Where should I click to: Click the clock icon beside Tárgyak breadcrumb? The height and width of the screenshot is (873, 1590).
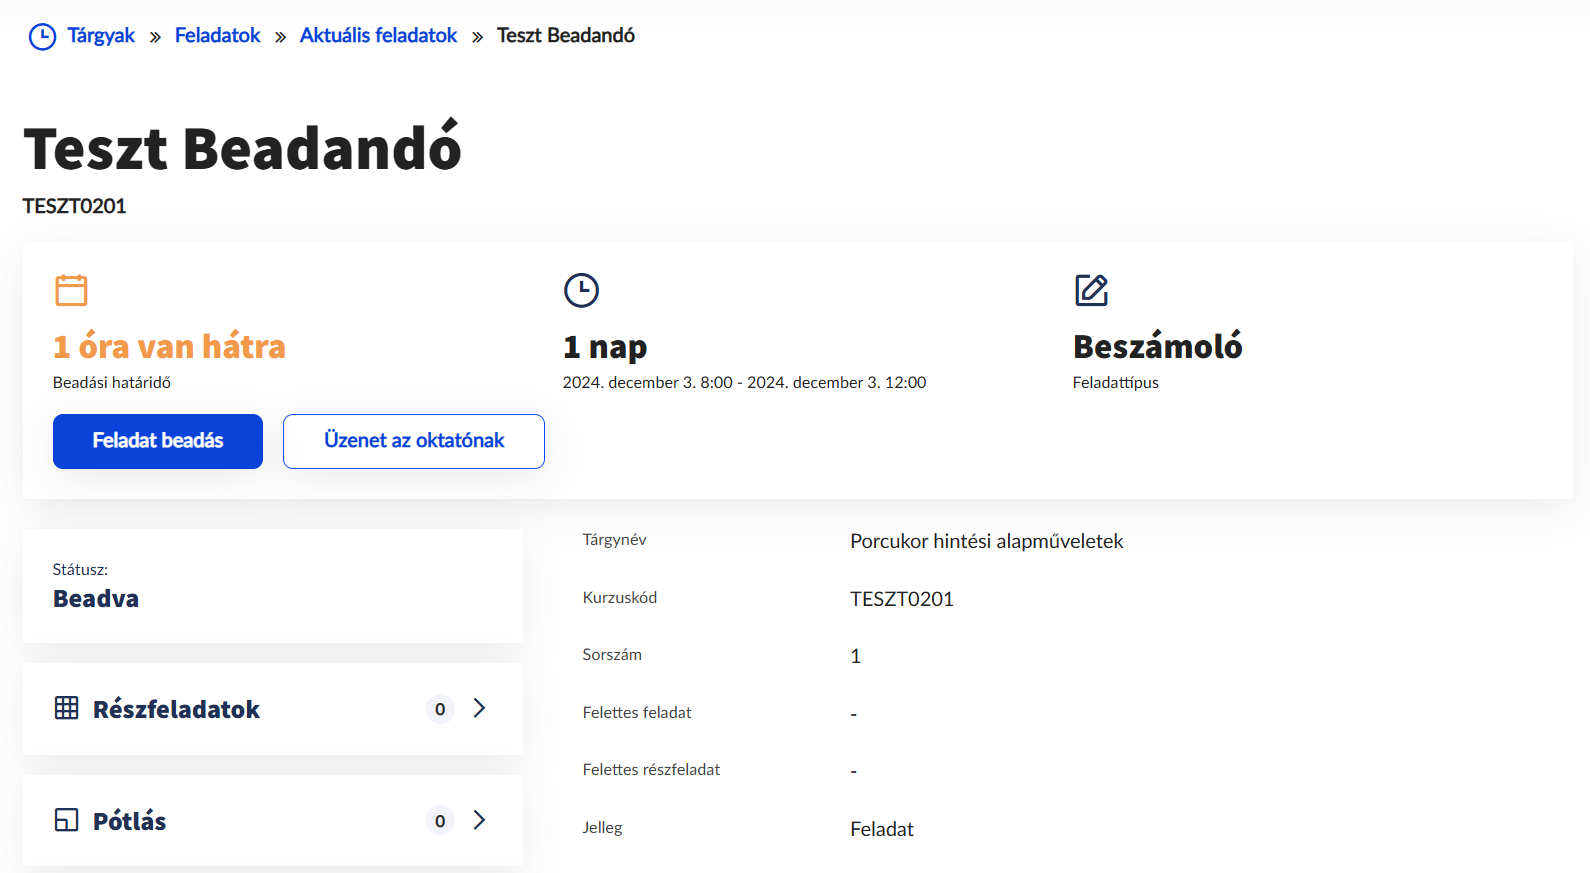click(42, 37)
